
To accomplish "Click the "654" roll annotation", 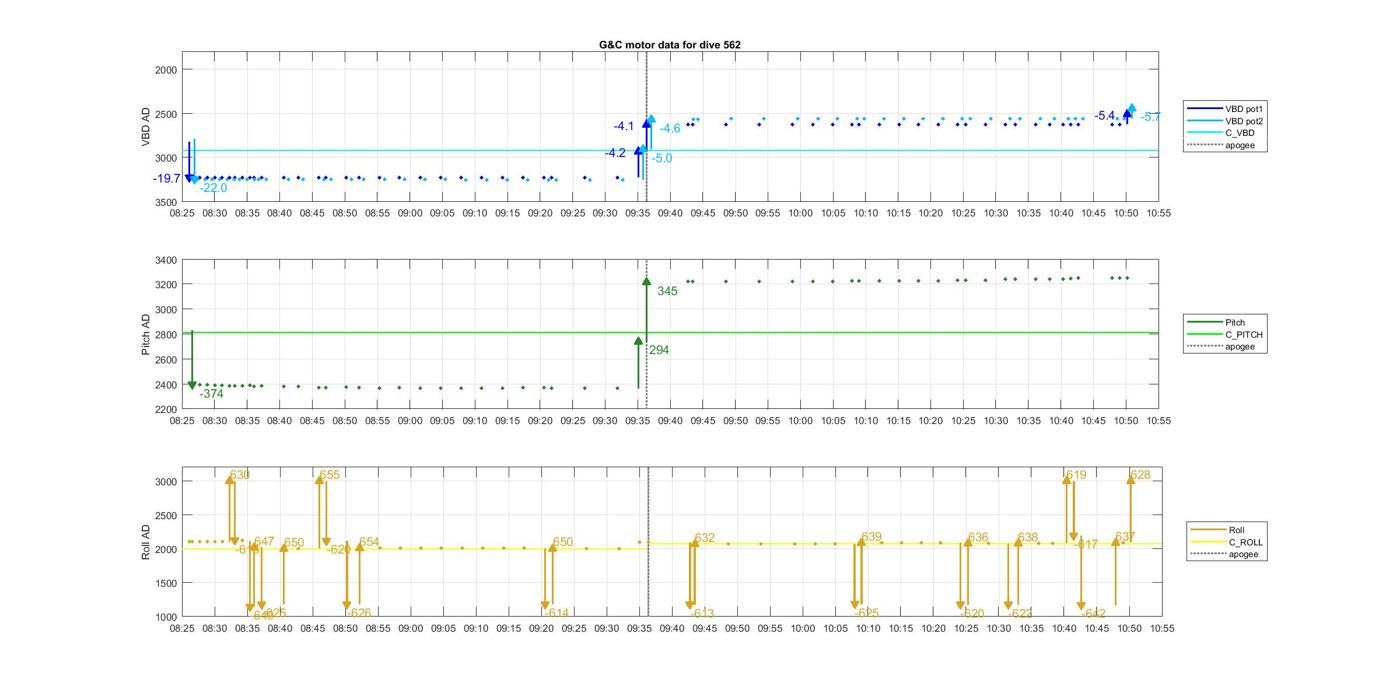I will pos(369,543).
